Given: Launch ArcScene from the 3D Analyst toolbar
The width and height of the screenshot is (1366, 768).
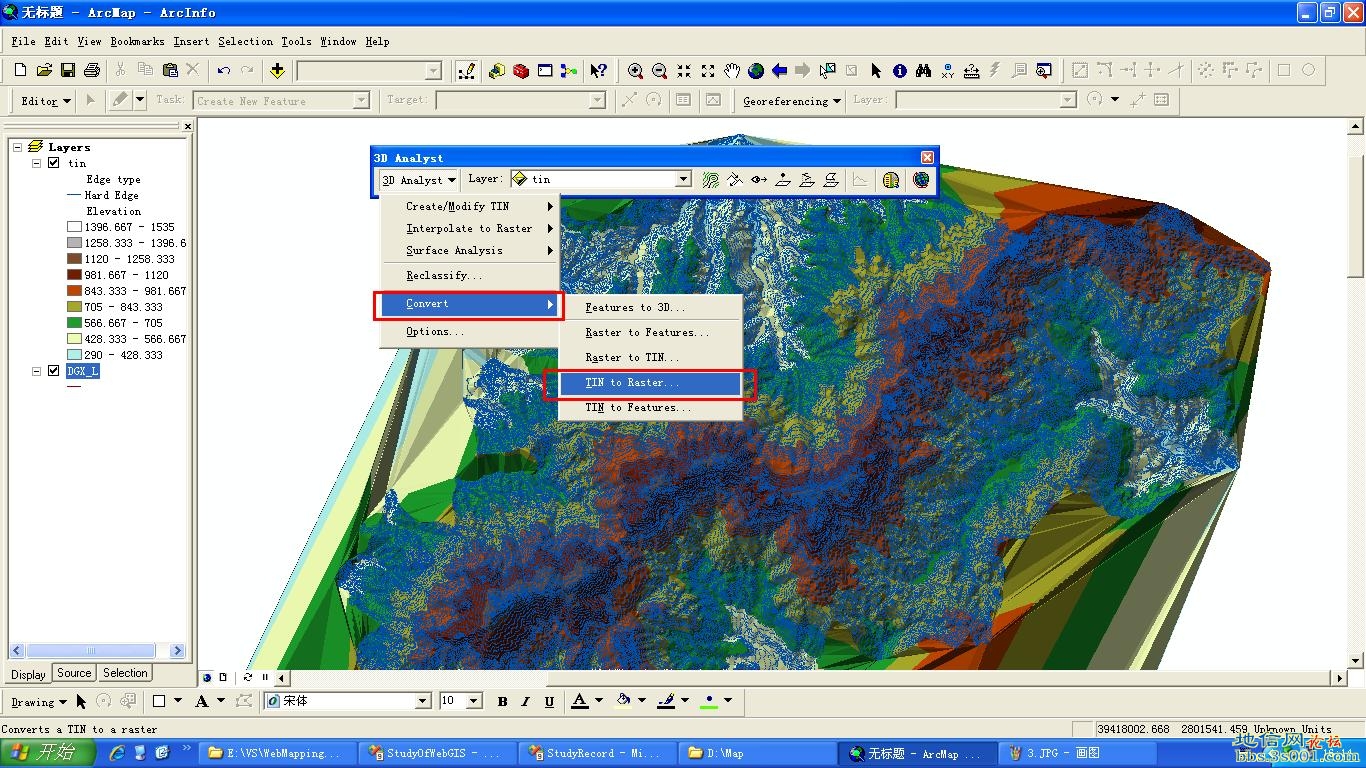Looking at the screenshot, I should coord(891,180).
